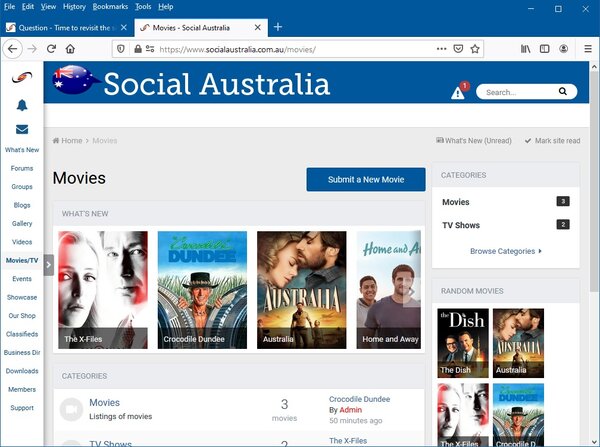600x447 pixels.
Task: Go to the browser home page icon
Action: [71, 48]
